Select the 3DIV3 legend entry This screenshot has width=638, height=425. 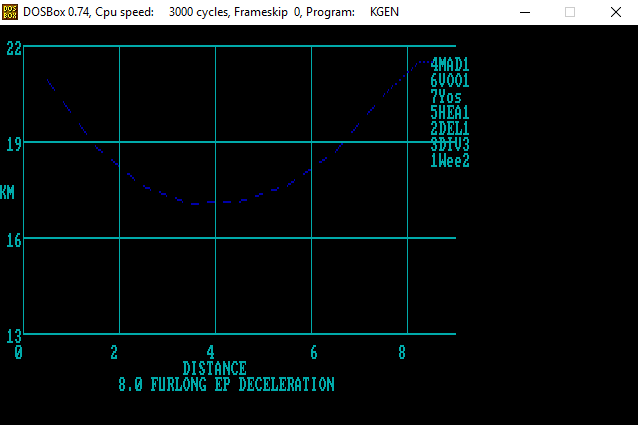point(450,144)
